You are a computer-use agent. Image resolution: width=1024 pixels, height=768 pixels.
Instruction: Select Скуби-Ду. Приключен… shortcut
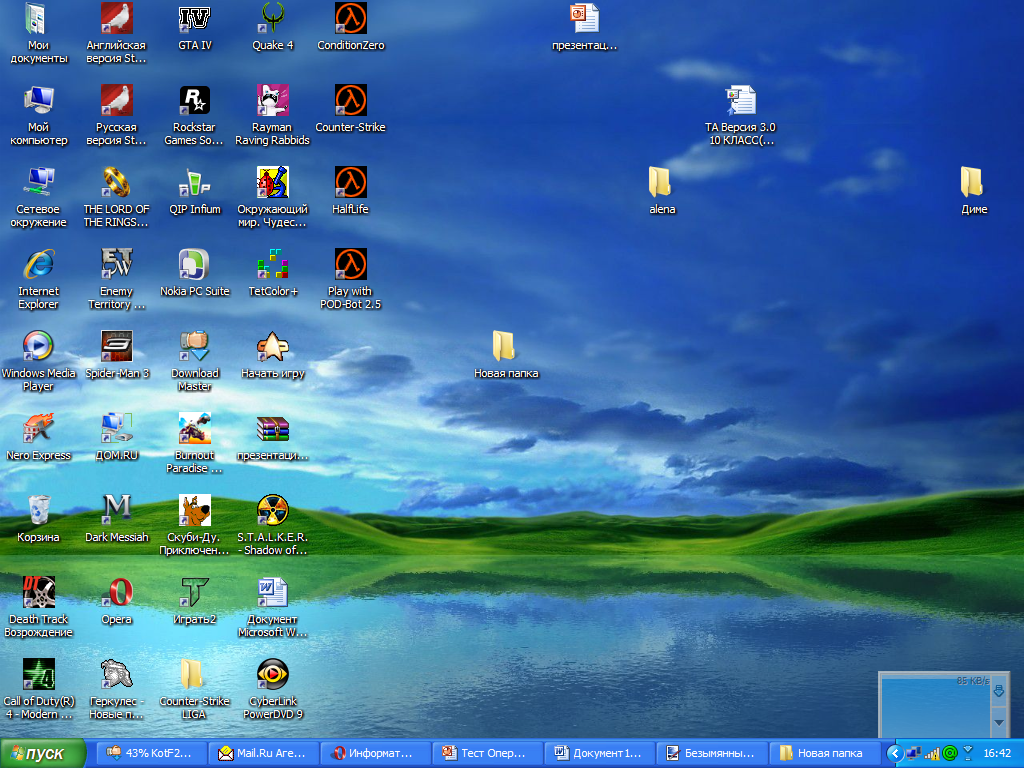point(195,525)
